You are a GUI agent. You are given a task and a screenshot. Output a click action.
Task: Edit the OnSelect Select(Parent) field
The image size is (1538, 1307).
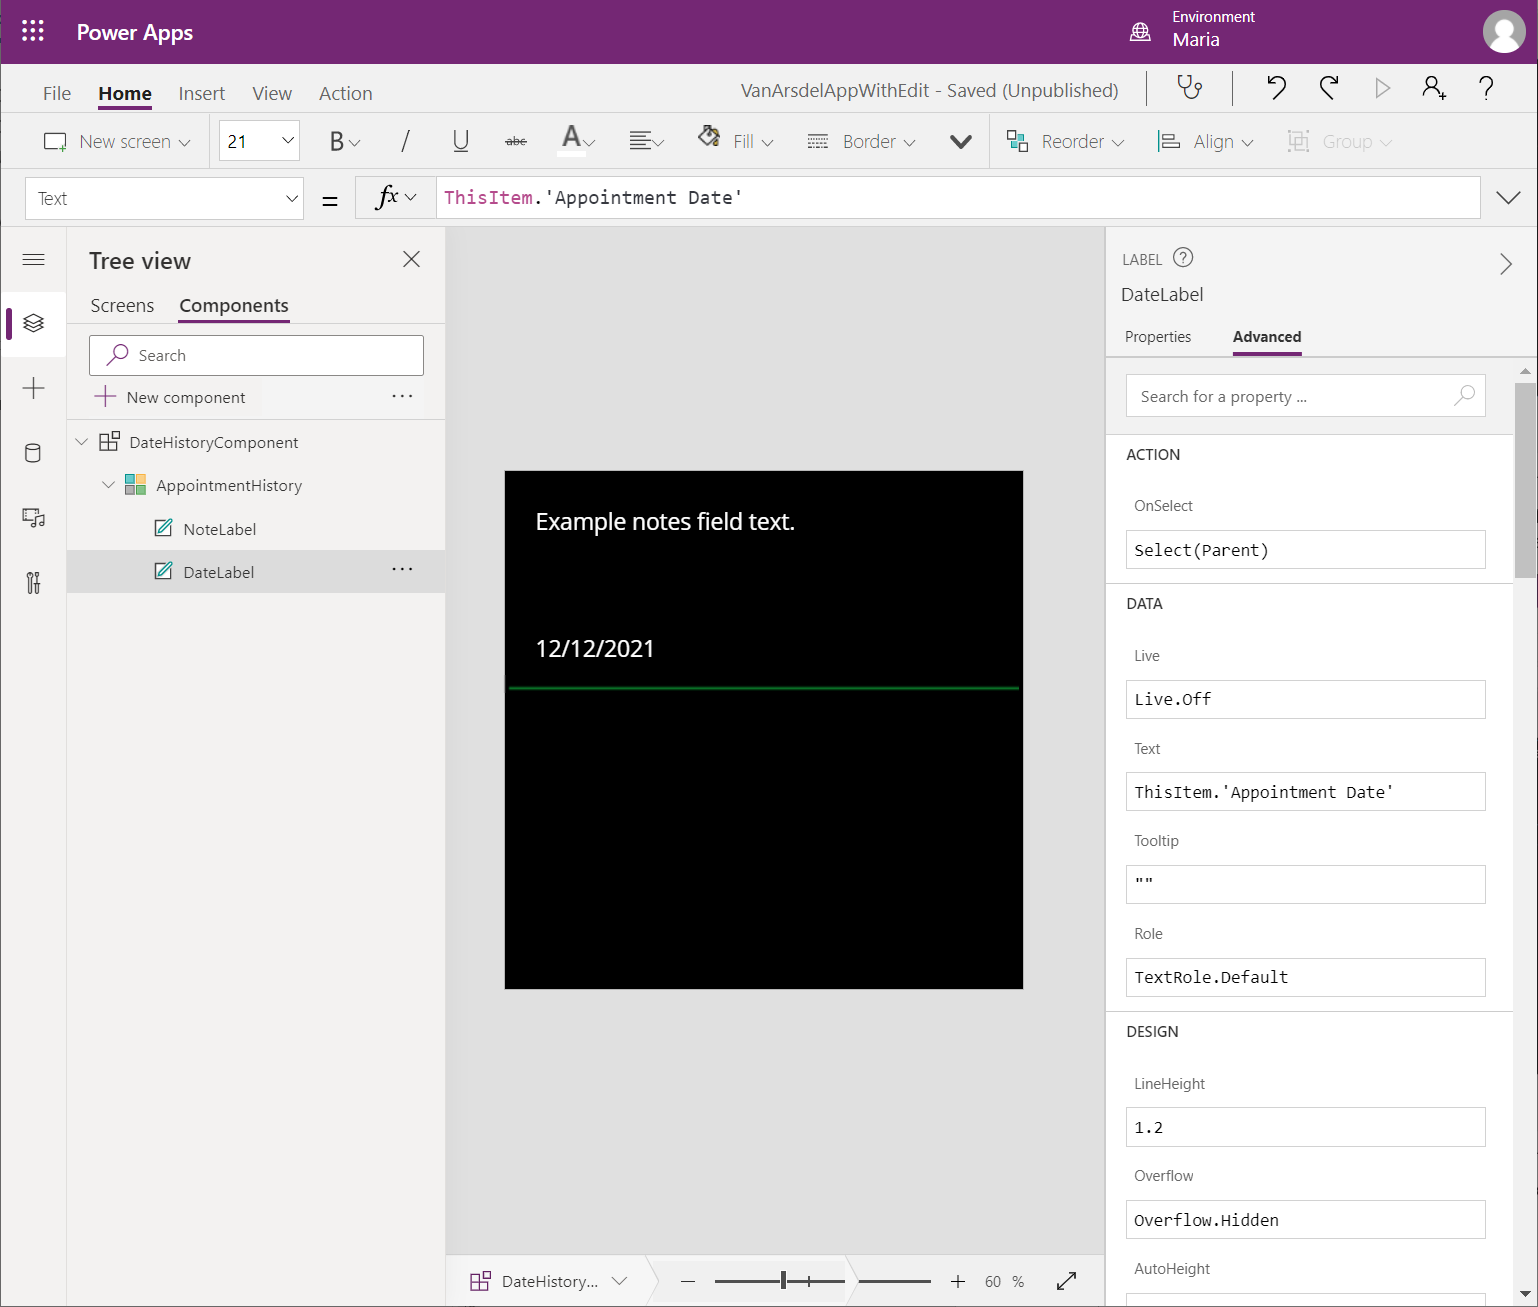point(1305,550)
